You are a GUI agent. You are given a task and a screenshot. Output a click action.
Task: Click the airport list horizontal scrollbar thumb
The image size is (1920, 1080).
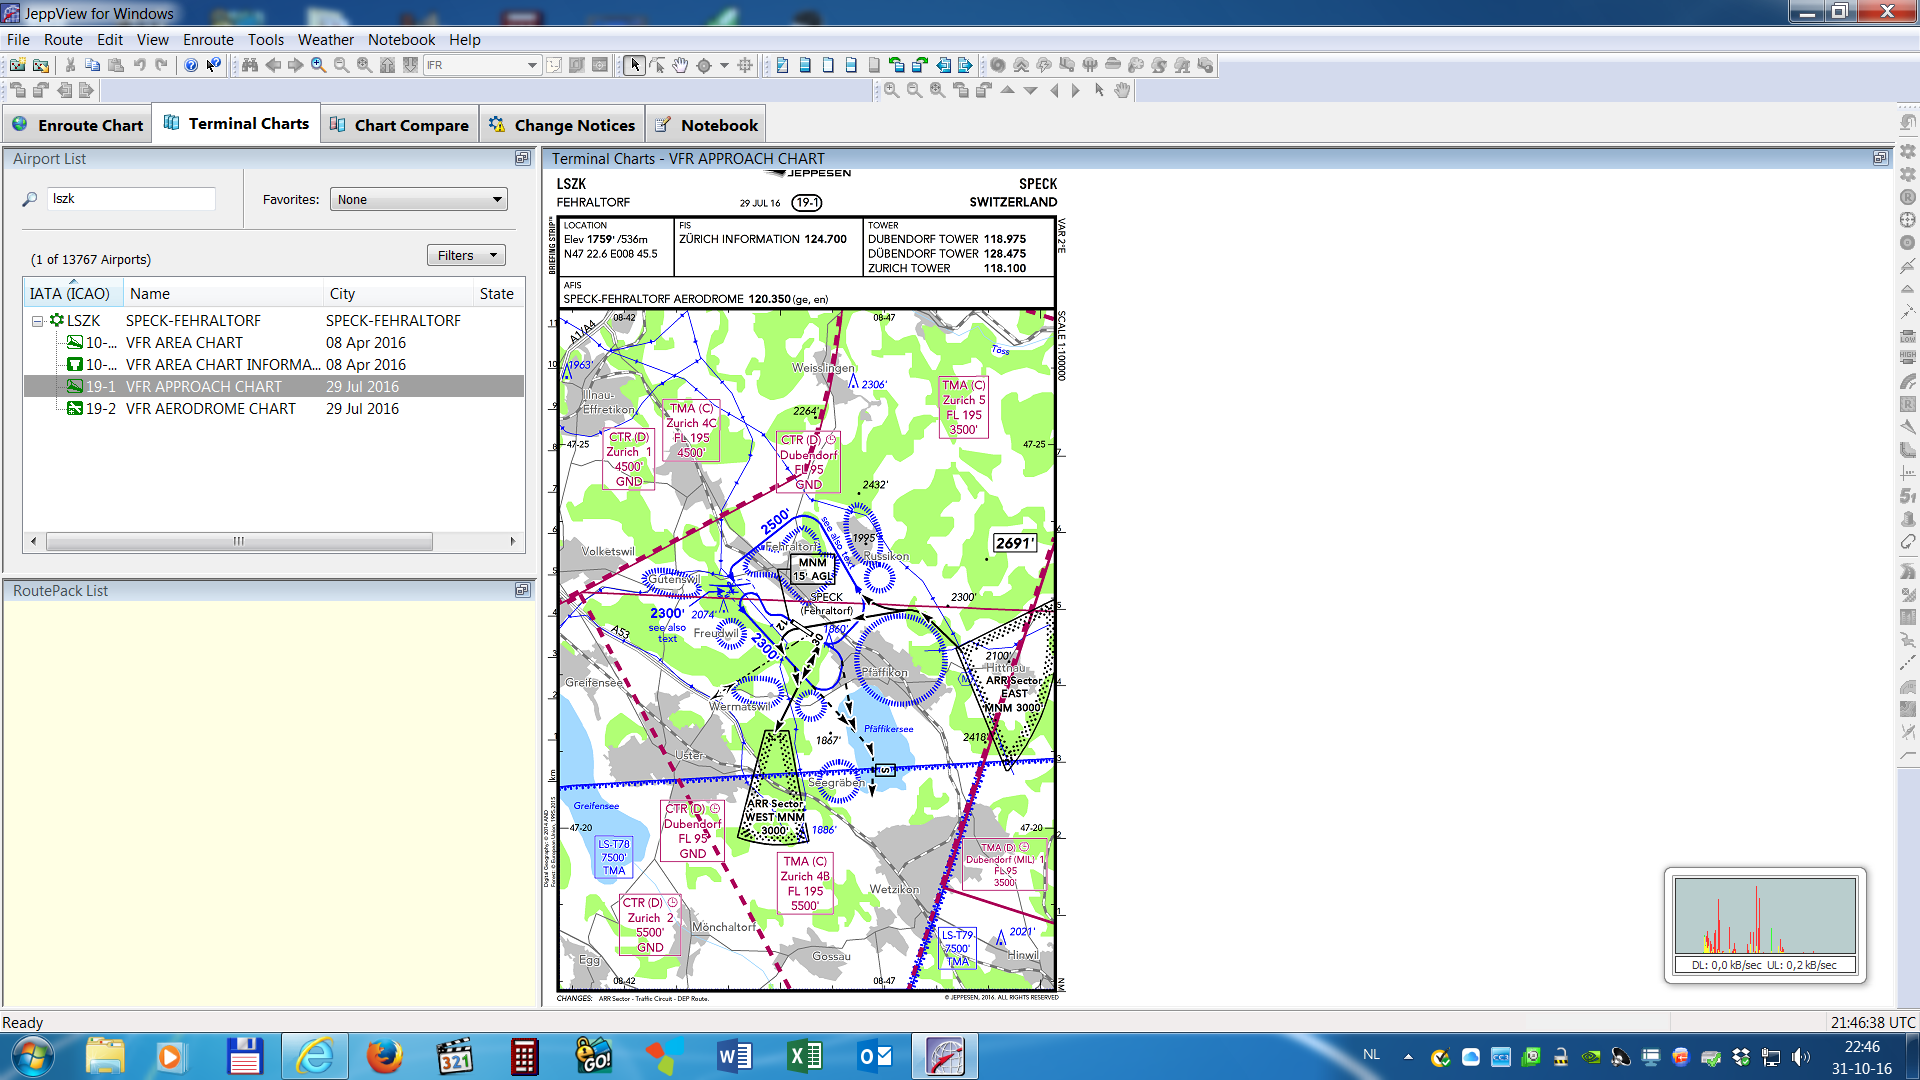point(239,541)
